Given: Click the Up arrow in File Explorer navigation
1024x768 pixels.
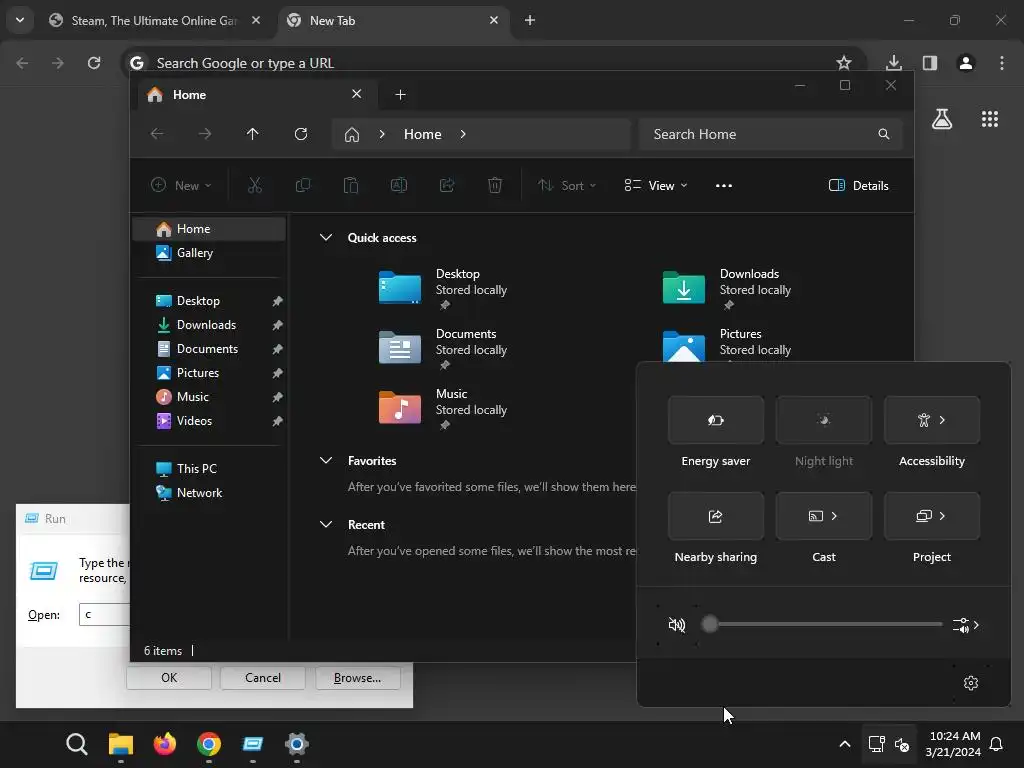Looking at the screenshot, I should coord(253,134).
